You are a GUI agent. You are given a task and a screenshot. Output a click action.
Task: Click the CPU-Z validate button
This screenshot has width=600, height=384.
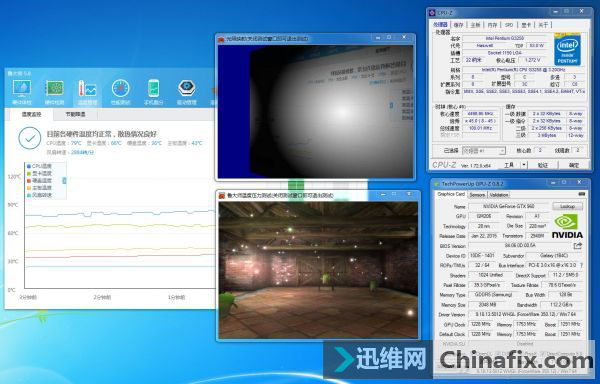click(543, 165)
